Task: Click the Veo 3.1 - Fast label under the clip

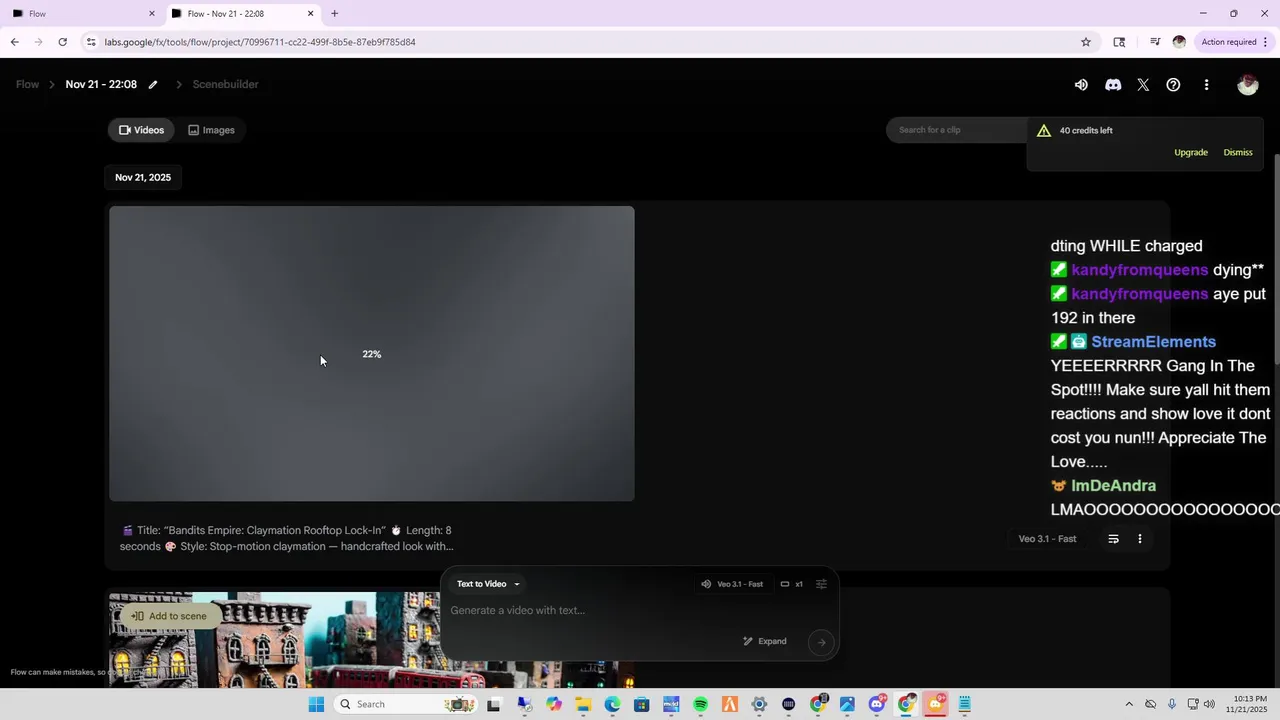Action: point(1047,539)
